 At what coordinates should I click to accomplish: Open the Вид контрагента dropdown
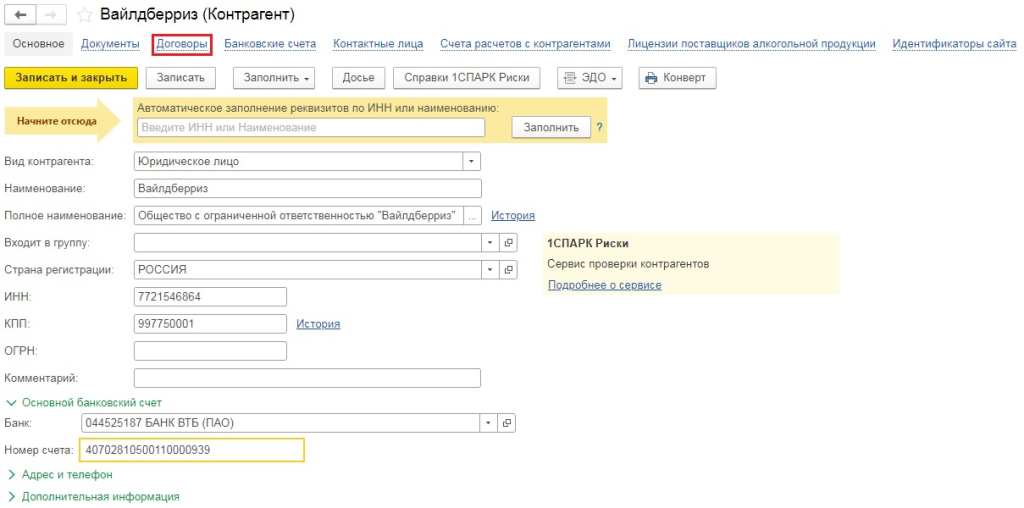(x=472, y=161)
